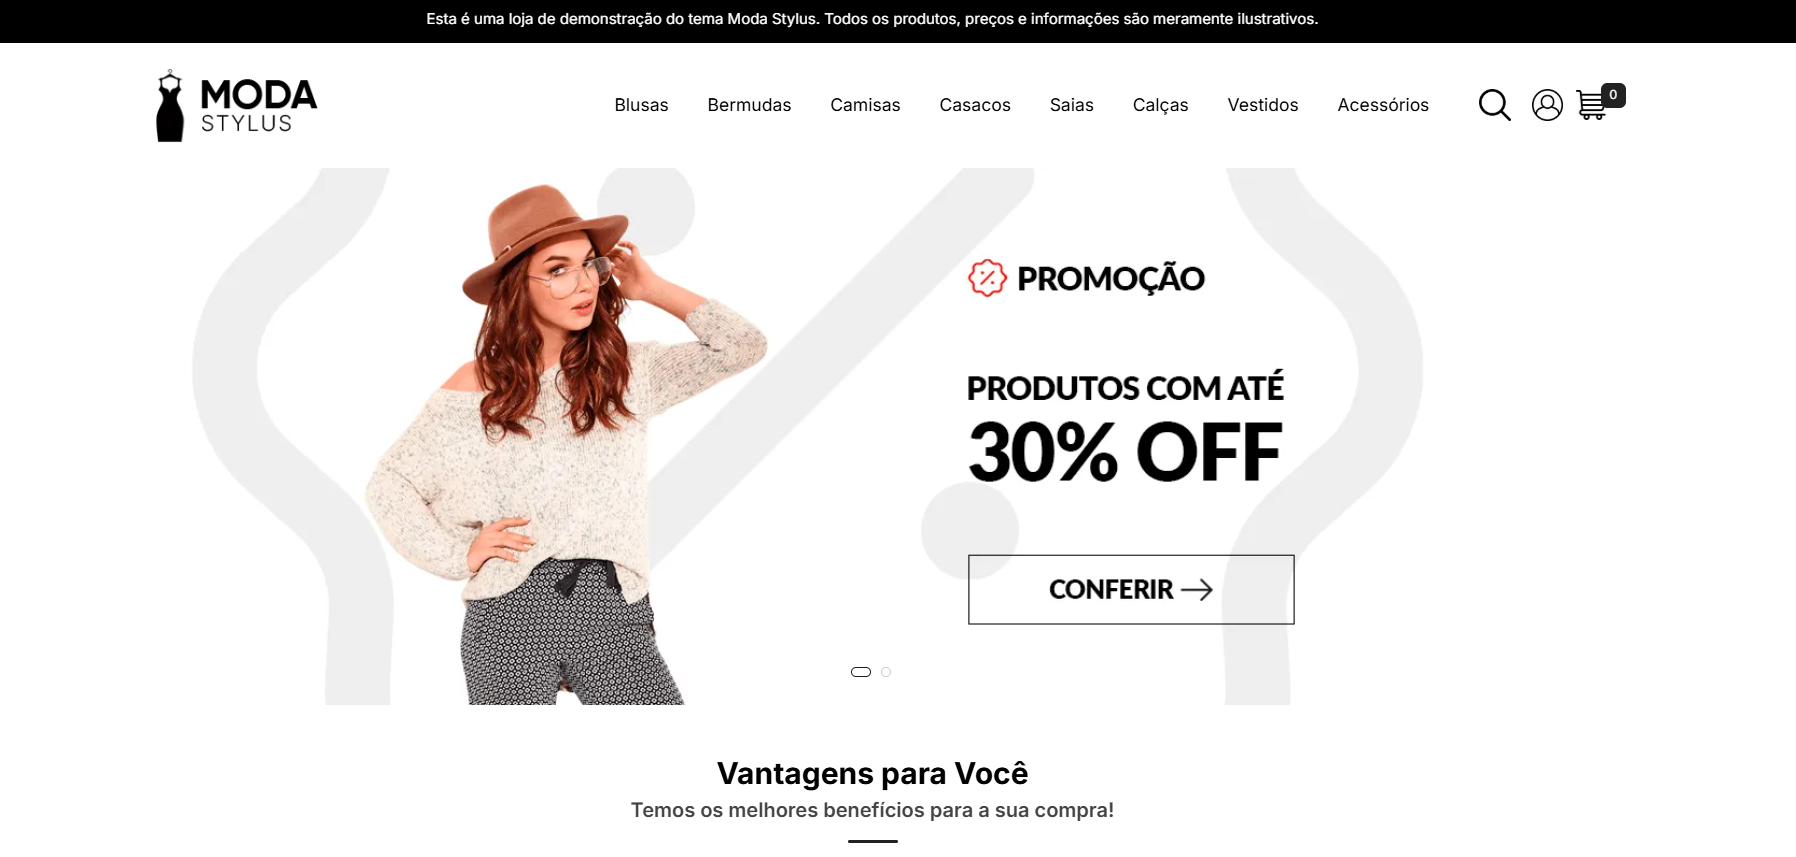Select the first carousel slide indicator

[x=861, y=672]
